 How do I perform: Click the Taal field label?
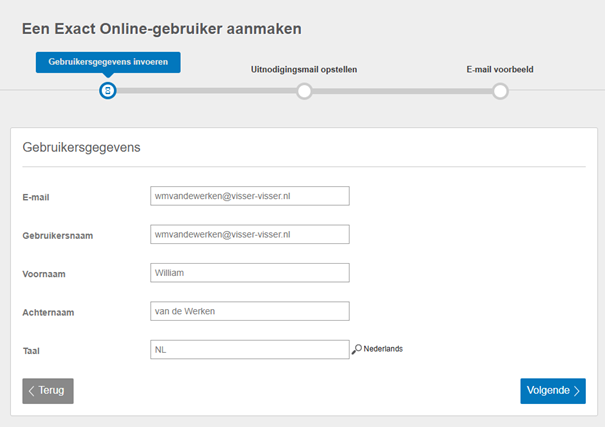[x=31, y=351]
